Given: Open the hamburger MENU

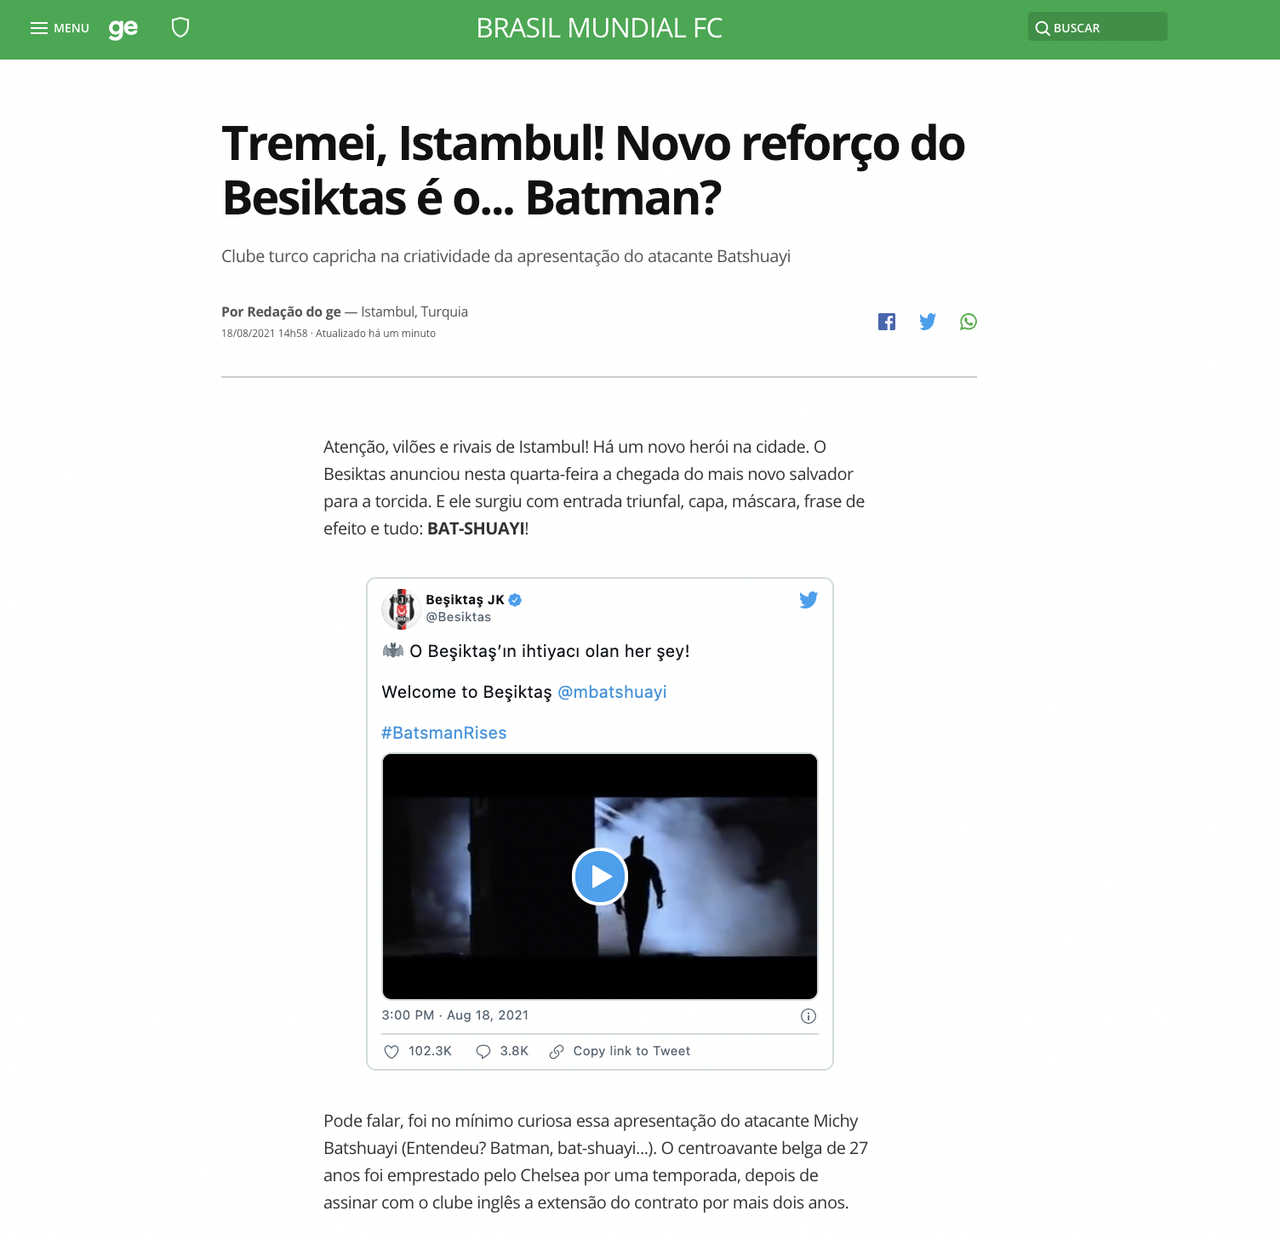Looking at the screenshot, I should coord(59,28).
